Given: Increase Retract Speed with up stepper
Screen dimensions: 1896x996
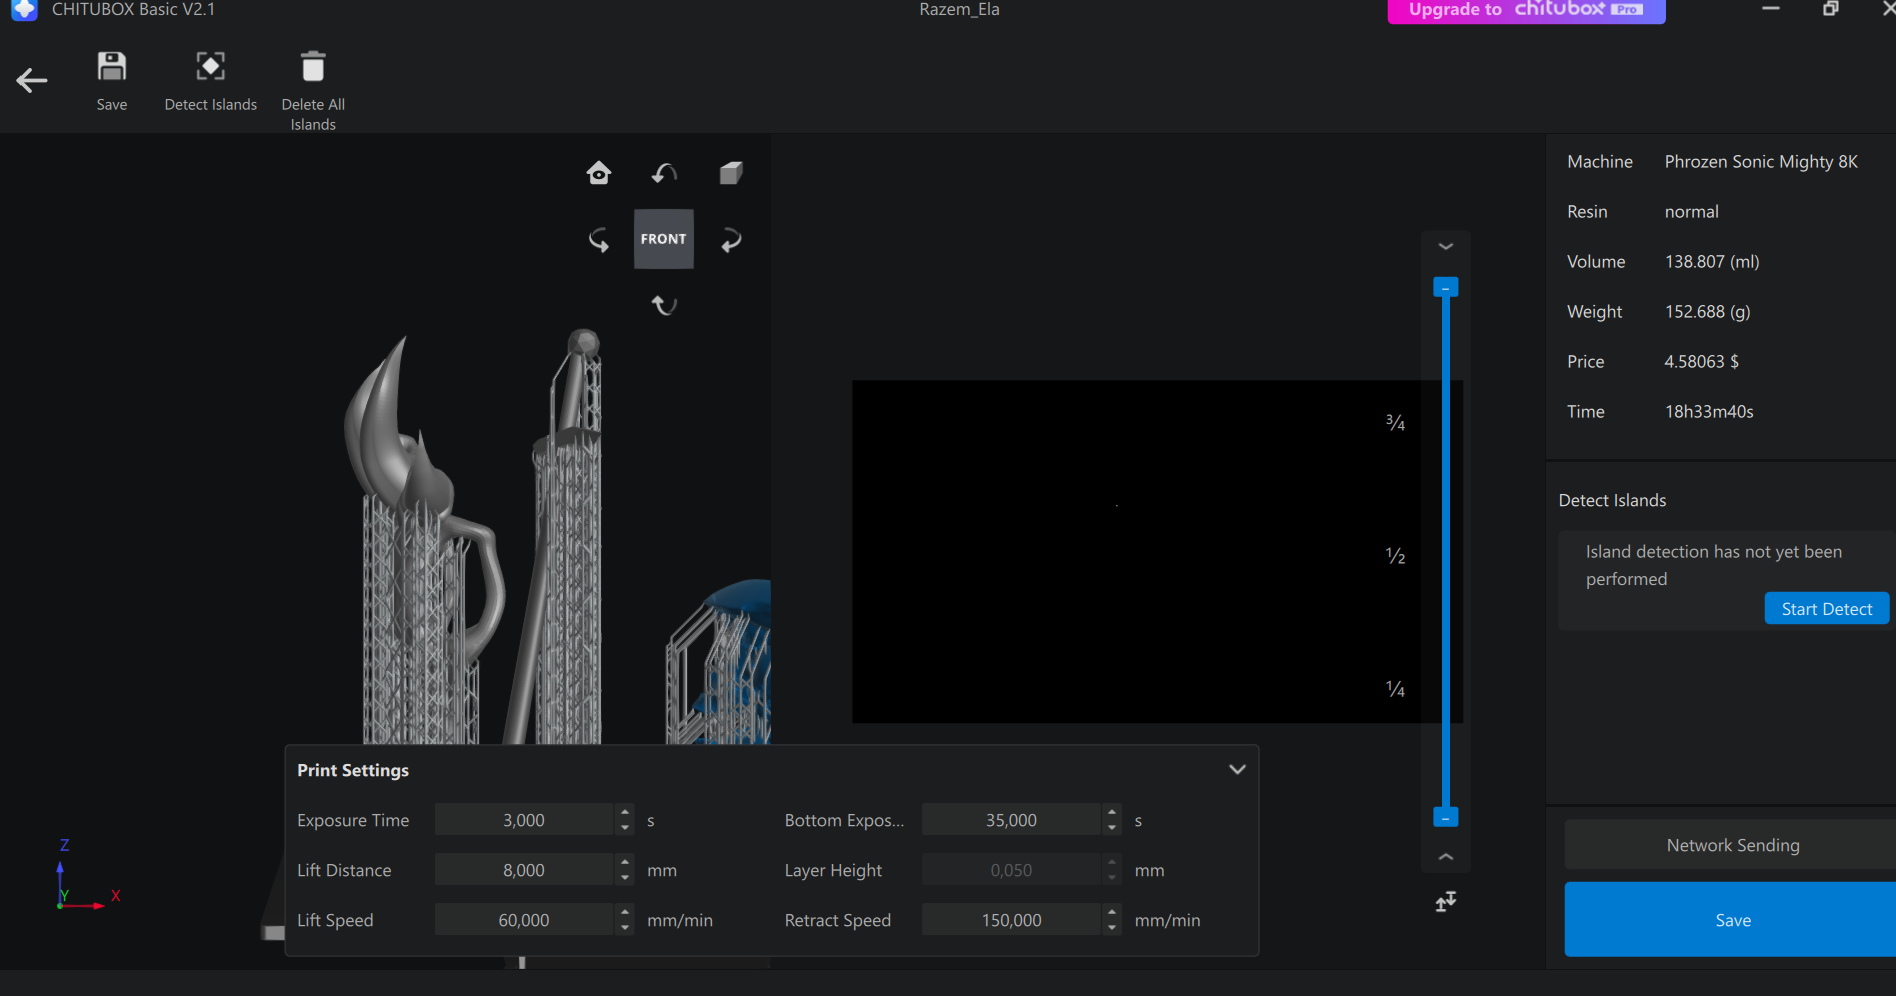Looking at the screenshot, I should [1112, 912].
